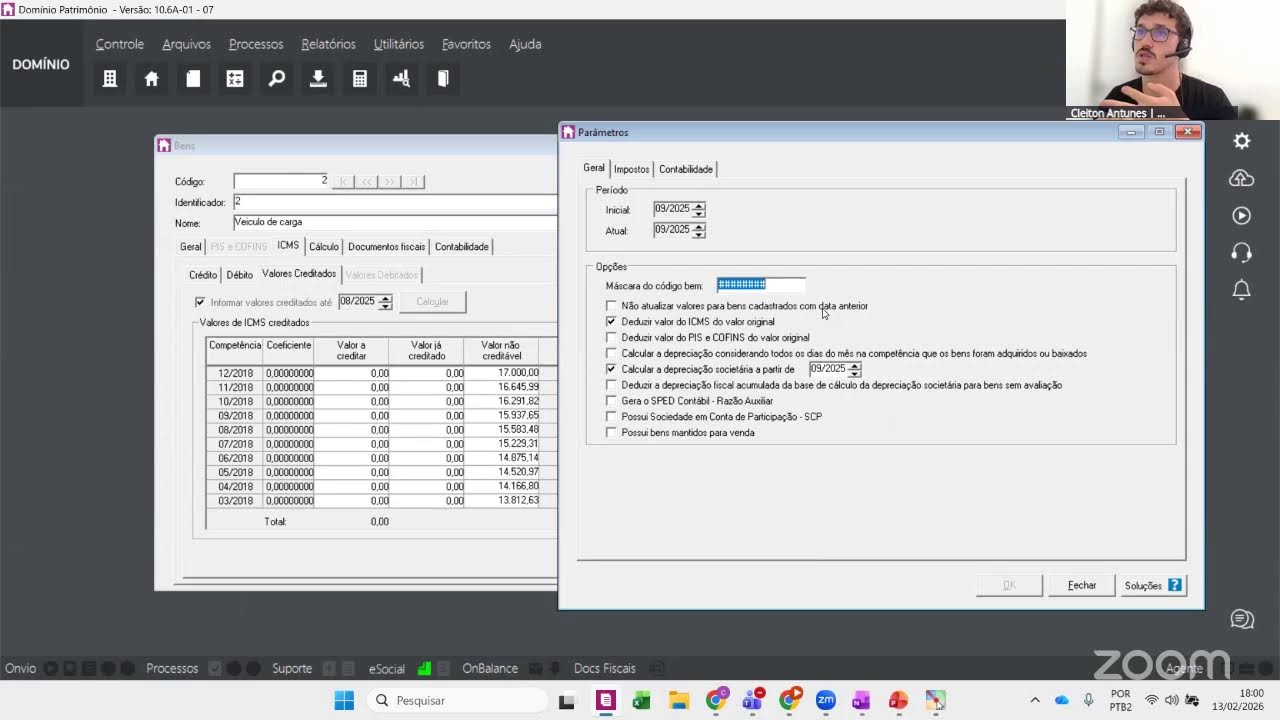Switch to the Impostos tab
This screenshot has width=1280, height=720.
631,169
